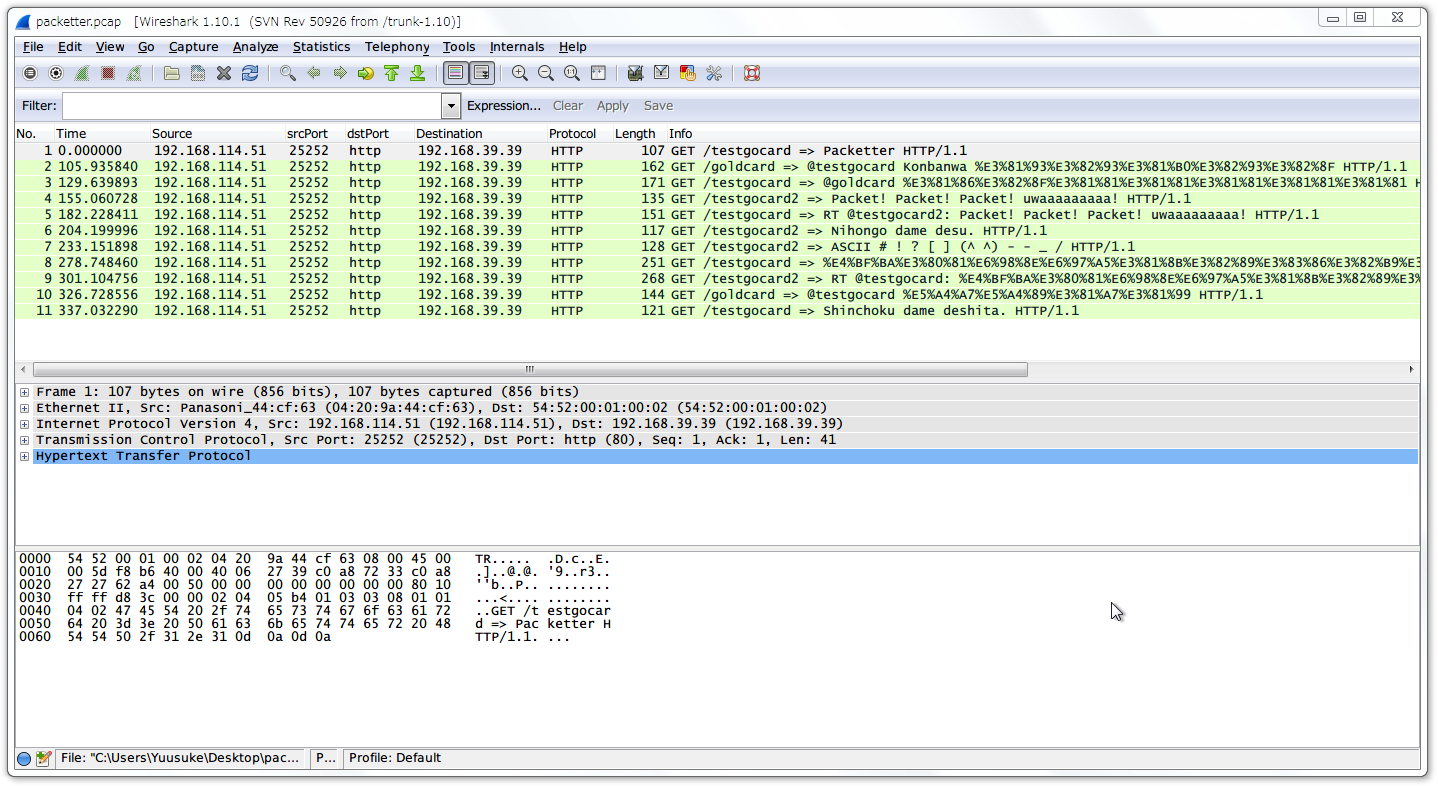Go forward in packet history arrow
Screen dimensions: 1438x786
(340, 73)
